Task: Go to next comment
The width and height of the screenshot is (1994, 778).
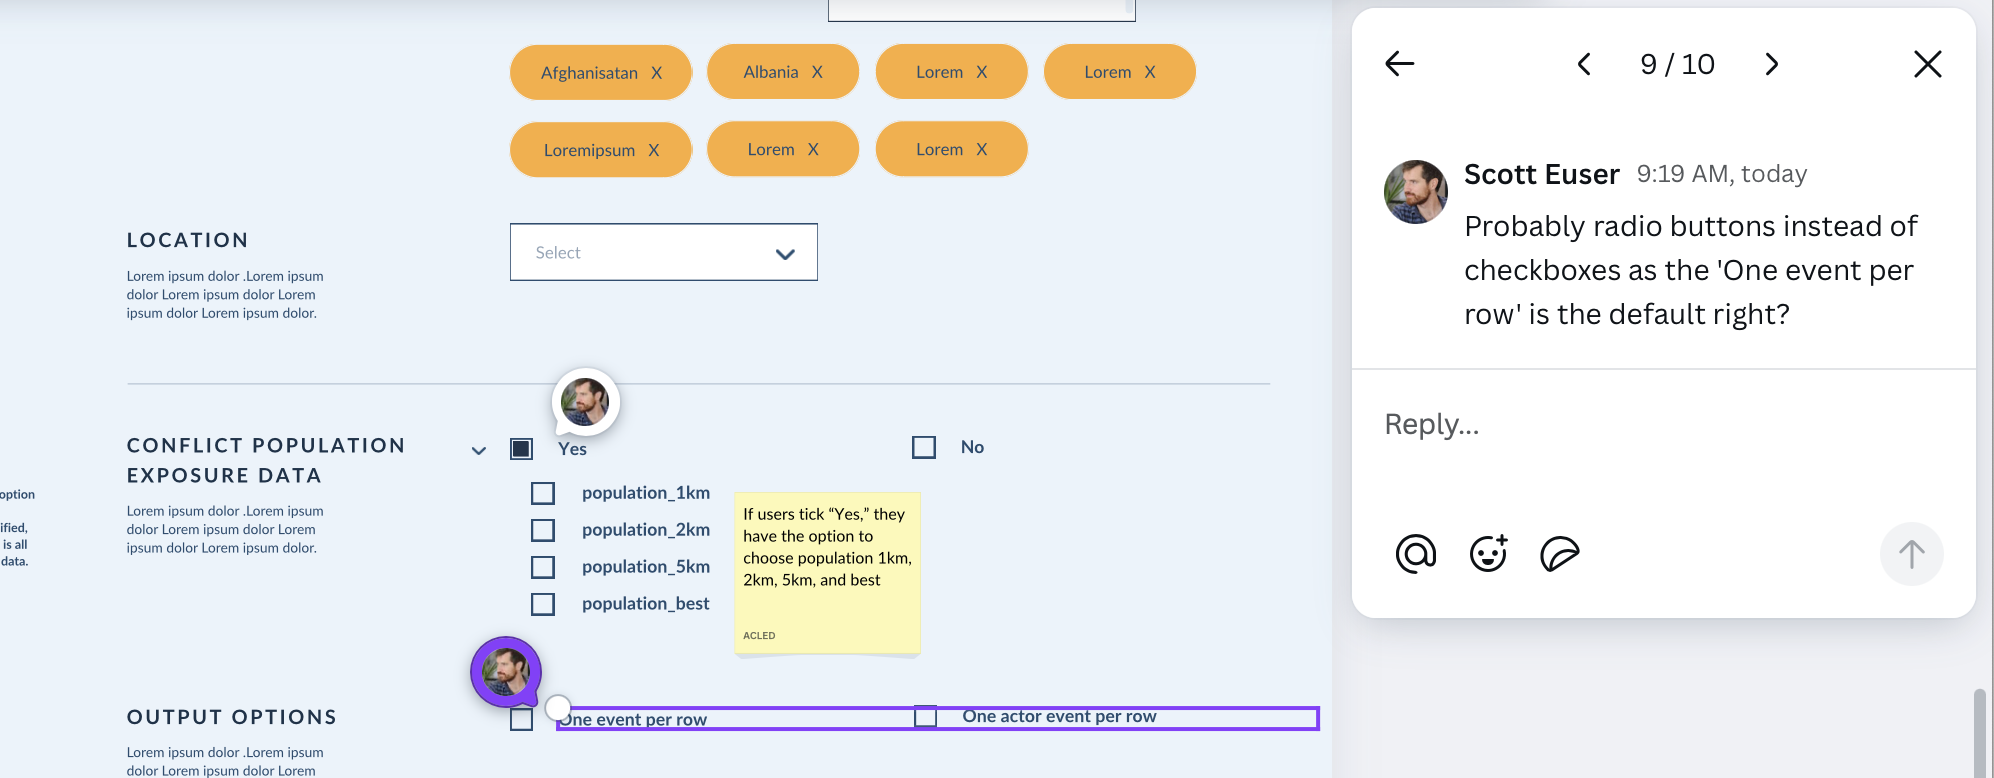Action: [1771, 65]
